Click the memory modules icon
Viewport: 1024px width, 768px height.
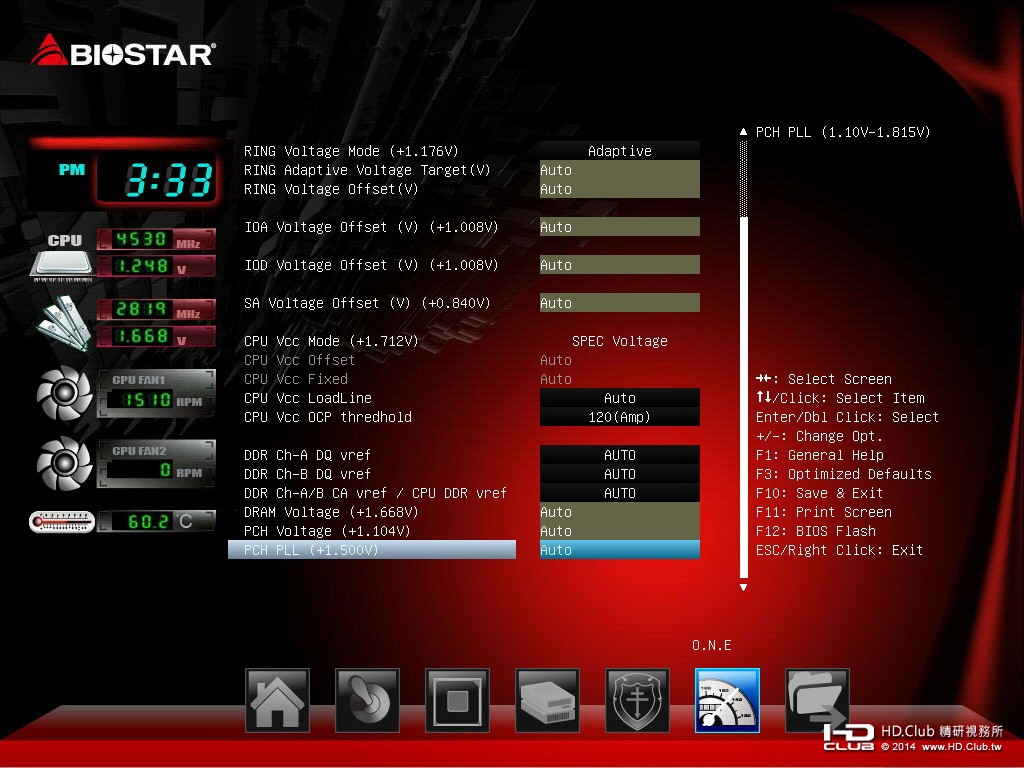coord(64,323)
